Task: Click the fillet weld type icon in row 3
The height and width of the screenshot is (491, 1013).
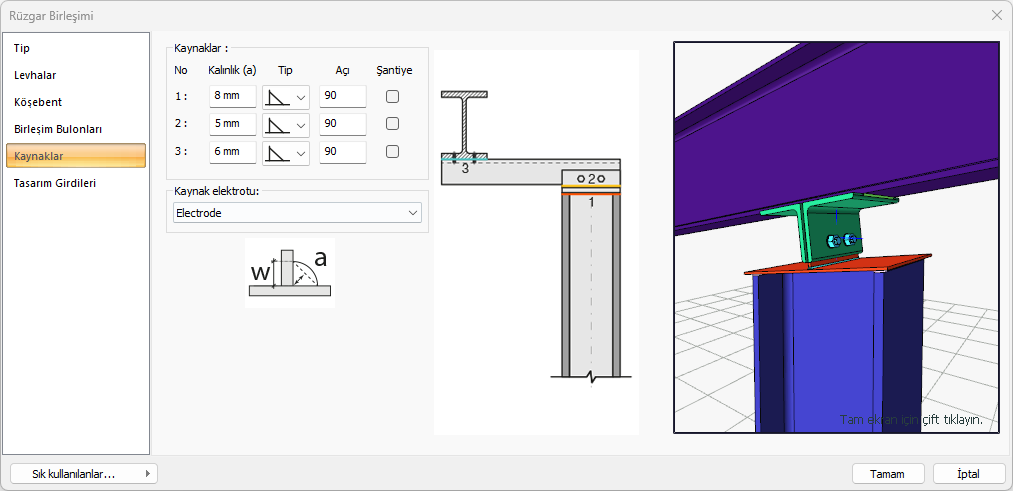Action: pyautogui.click(x=277, y=152)
